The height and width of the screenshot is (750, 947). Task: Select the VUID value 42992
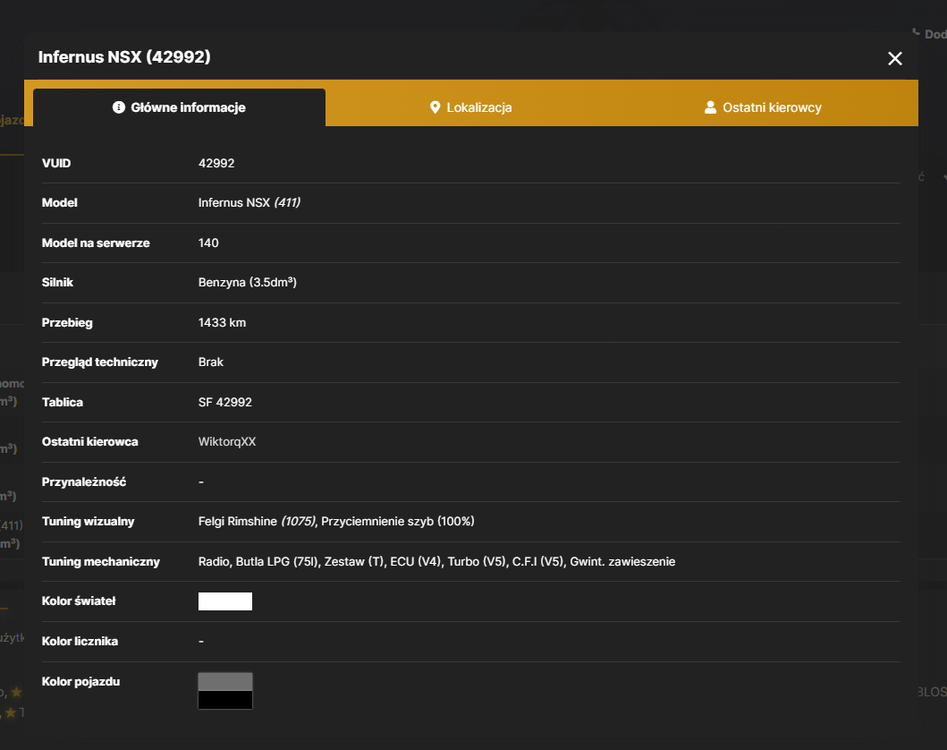(216, 163)
